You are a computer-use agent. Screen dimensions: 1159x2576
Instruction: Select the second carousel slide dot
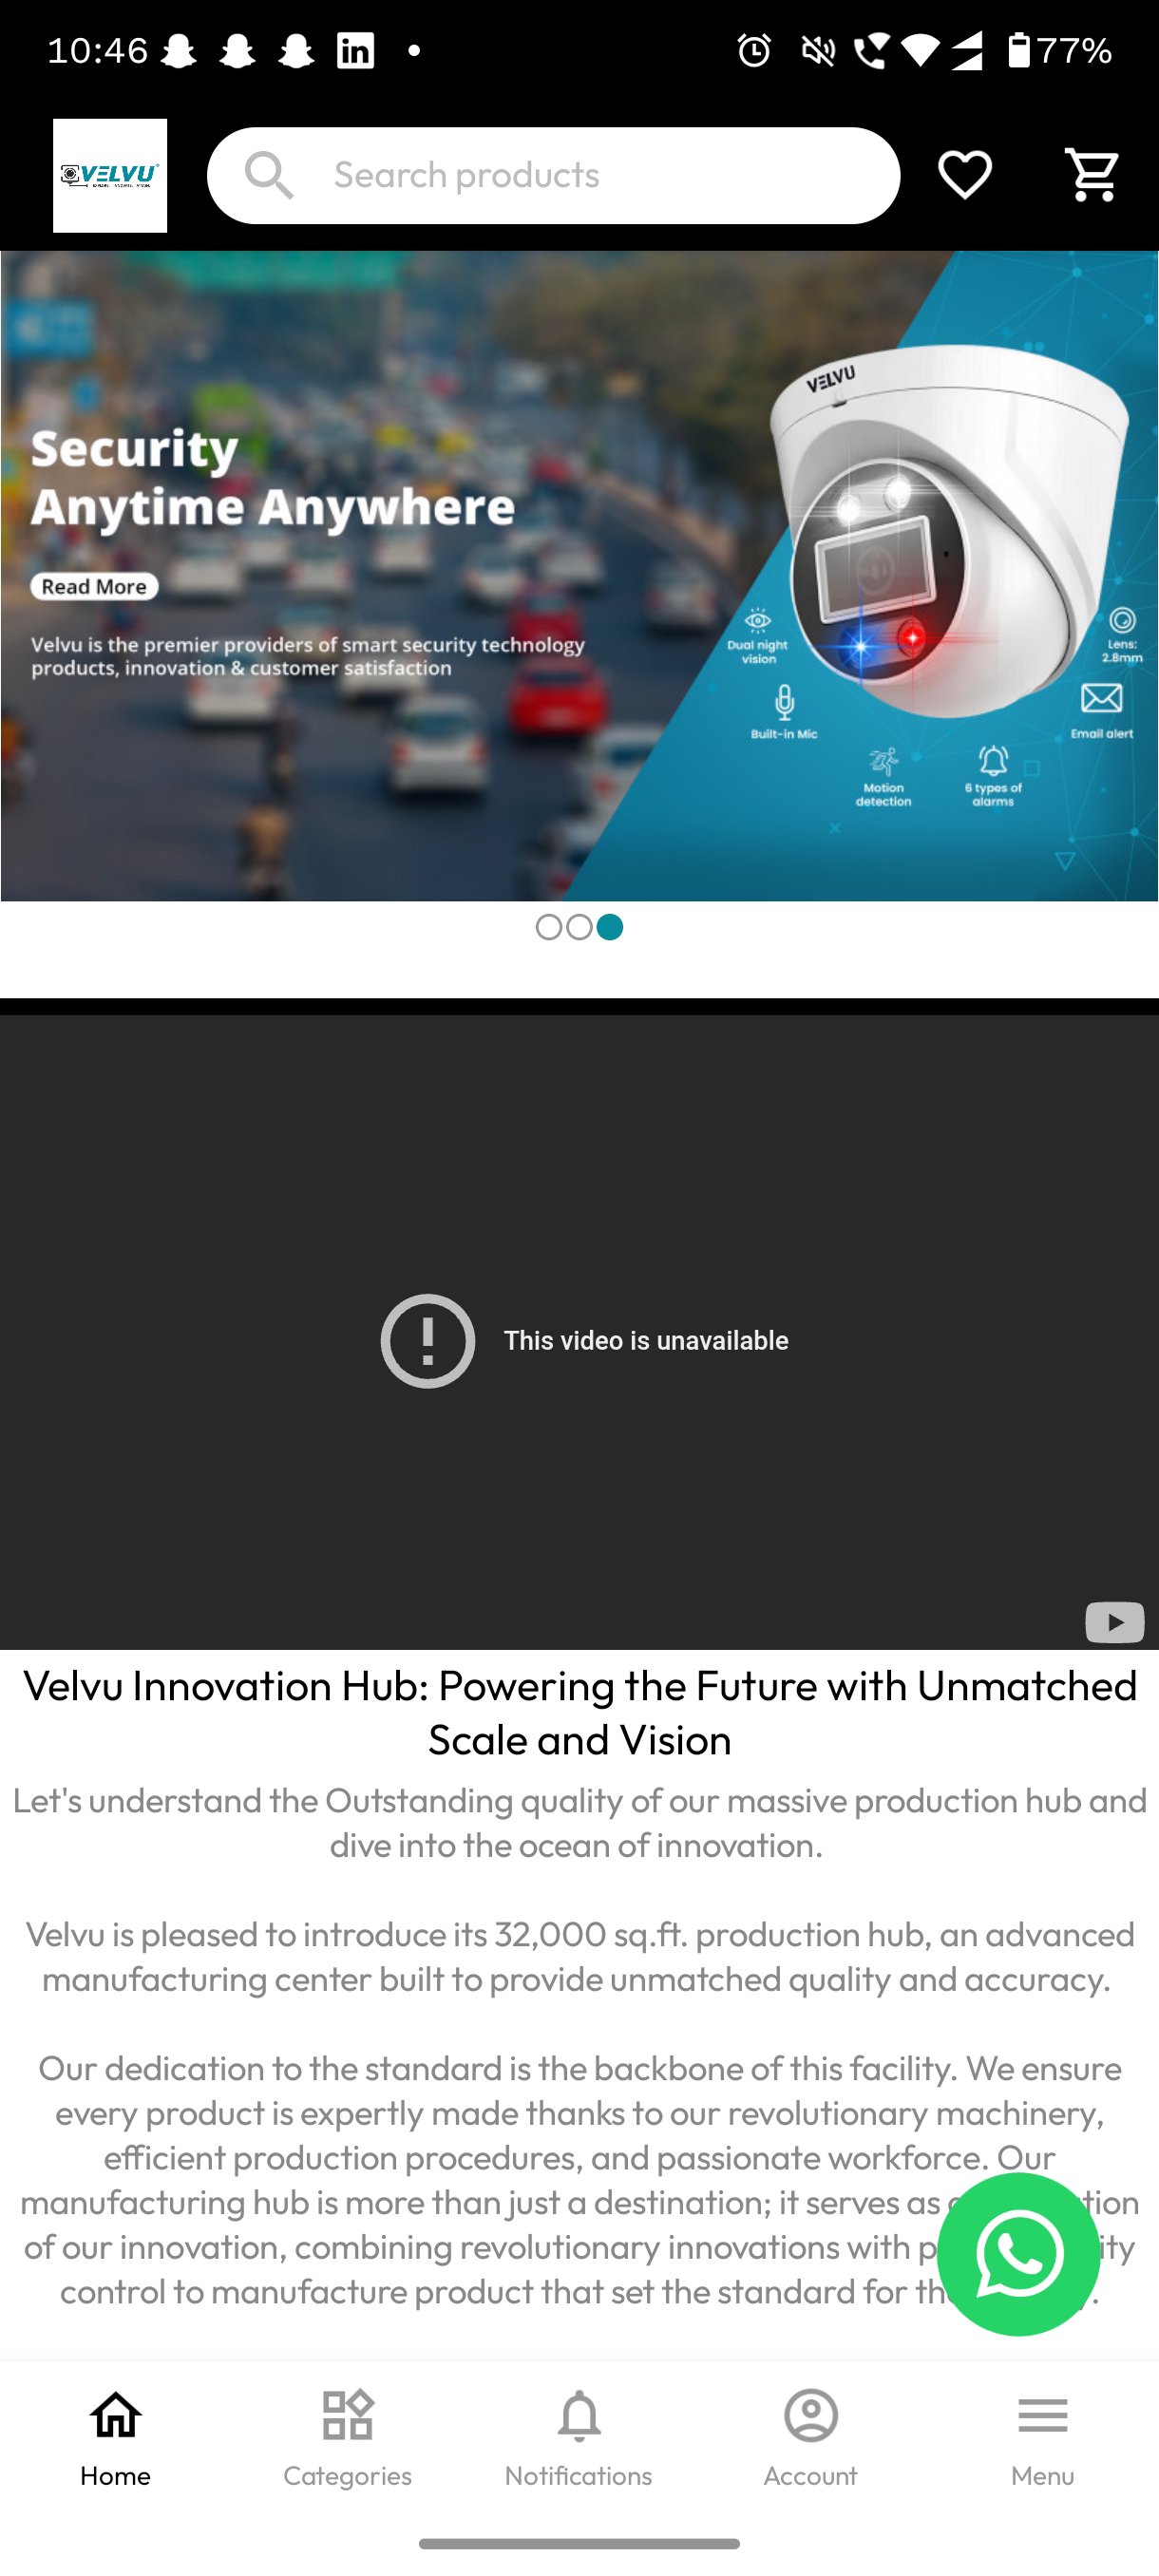pos(579,927)
